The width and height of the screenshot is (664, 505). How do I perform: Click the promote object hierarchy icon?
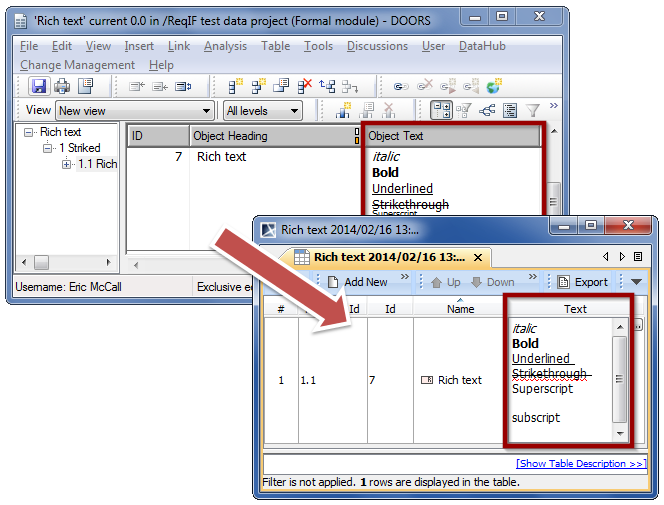coord(327,86)
